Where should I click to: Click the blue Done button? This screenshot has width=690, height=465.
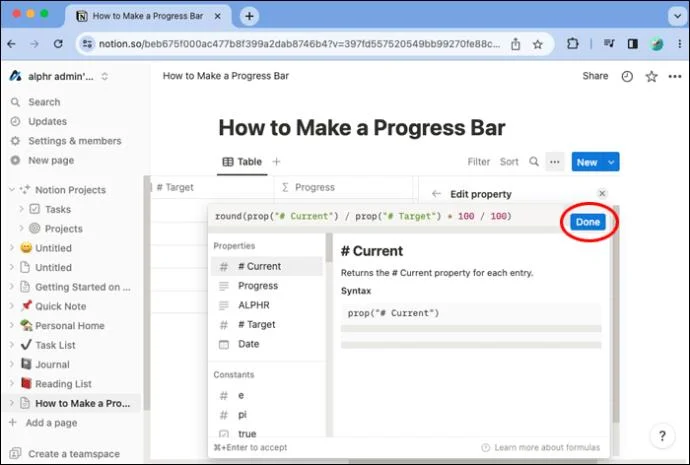[x=588, y=222]
